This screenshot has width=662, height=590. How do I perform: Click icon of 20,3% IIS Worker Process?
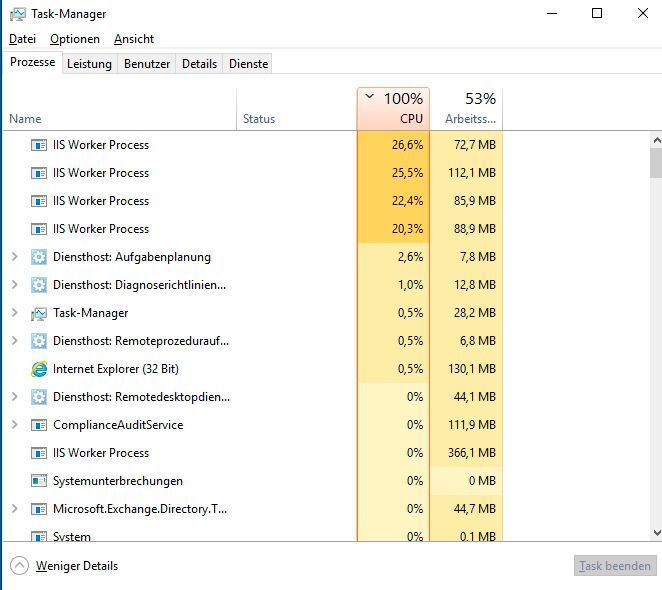tap(39, 229)
